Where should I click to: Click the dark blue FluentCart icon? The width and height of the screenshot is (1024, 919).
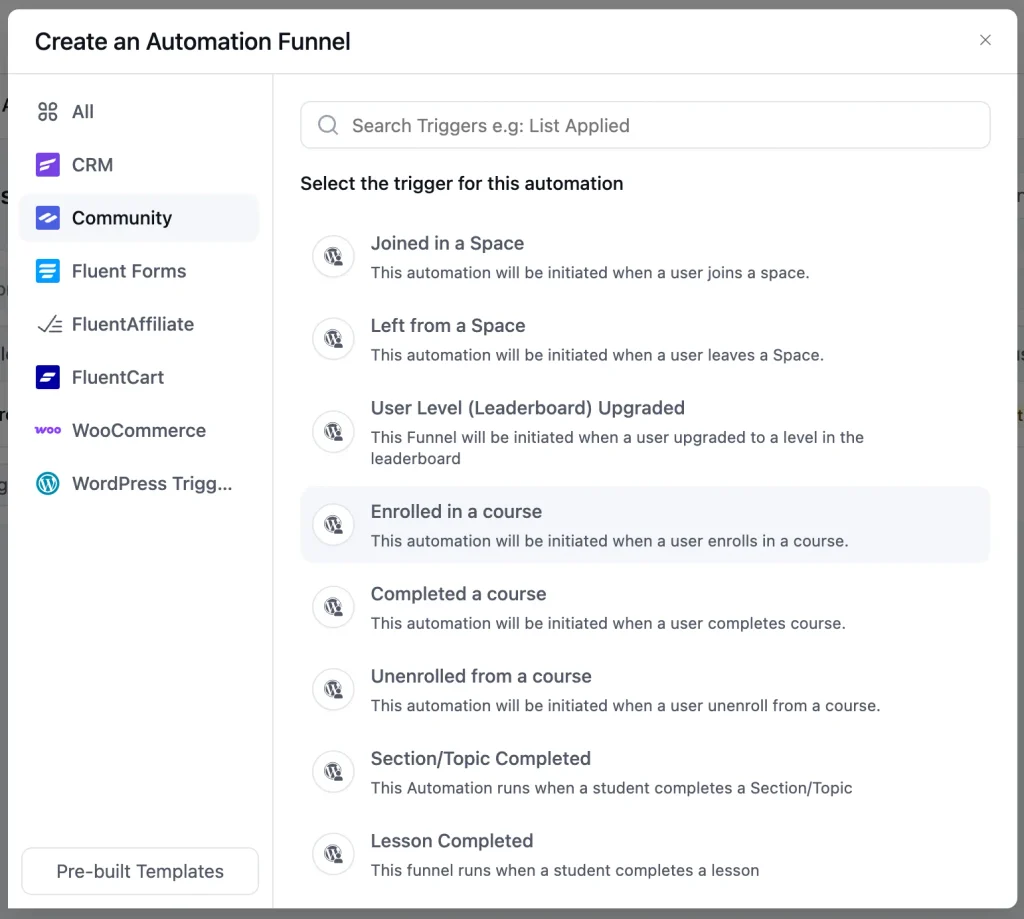pos(48,377)
